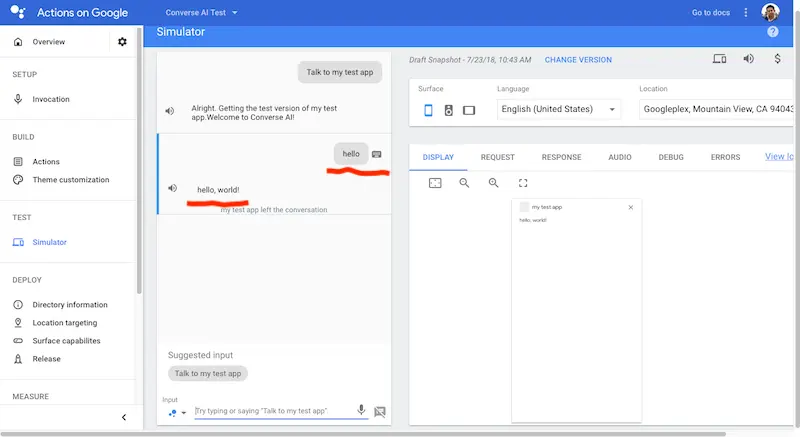The width and height of the screenshot is (800, 437).
Task: Open the Converse AI Test project dropdown
Action: click(x=201, y=12)
